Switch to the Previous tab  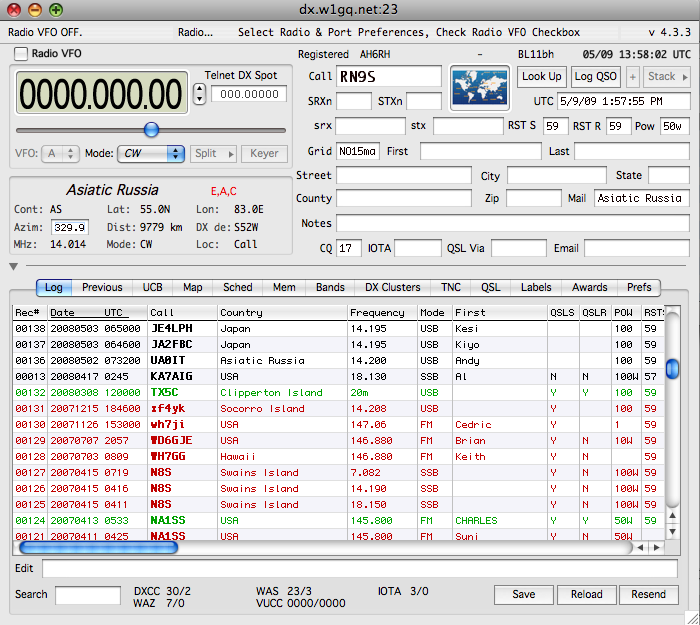tap(102, 288)
